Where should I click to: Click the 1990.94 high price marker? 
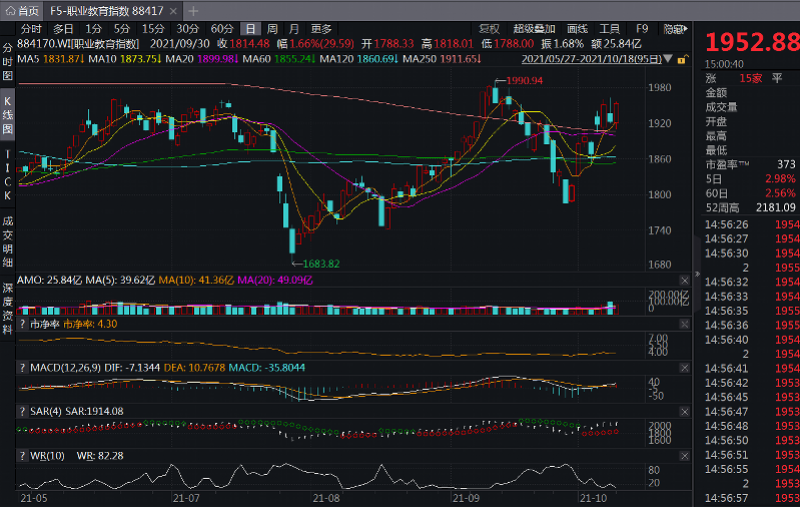tap(524, 81)
